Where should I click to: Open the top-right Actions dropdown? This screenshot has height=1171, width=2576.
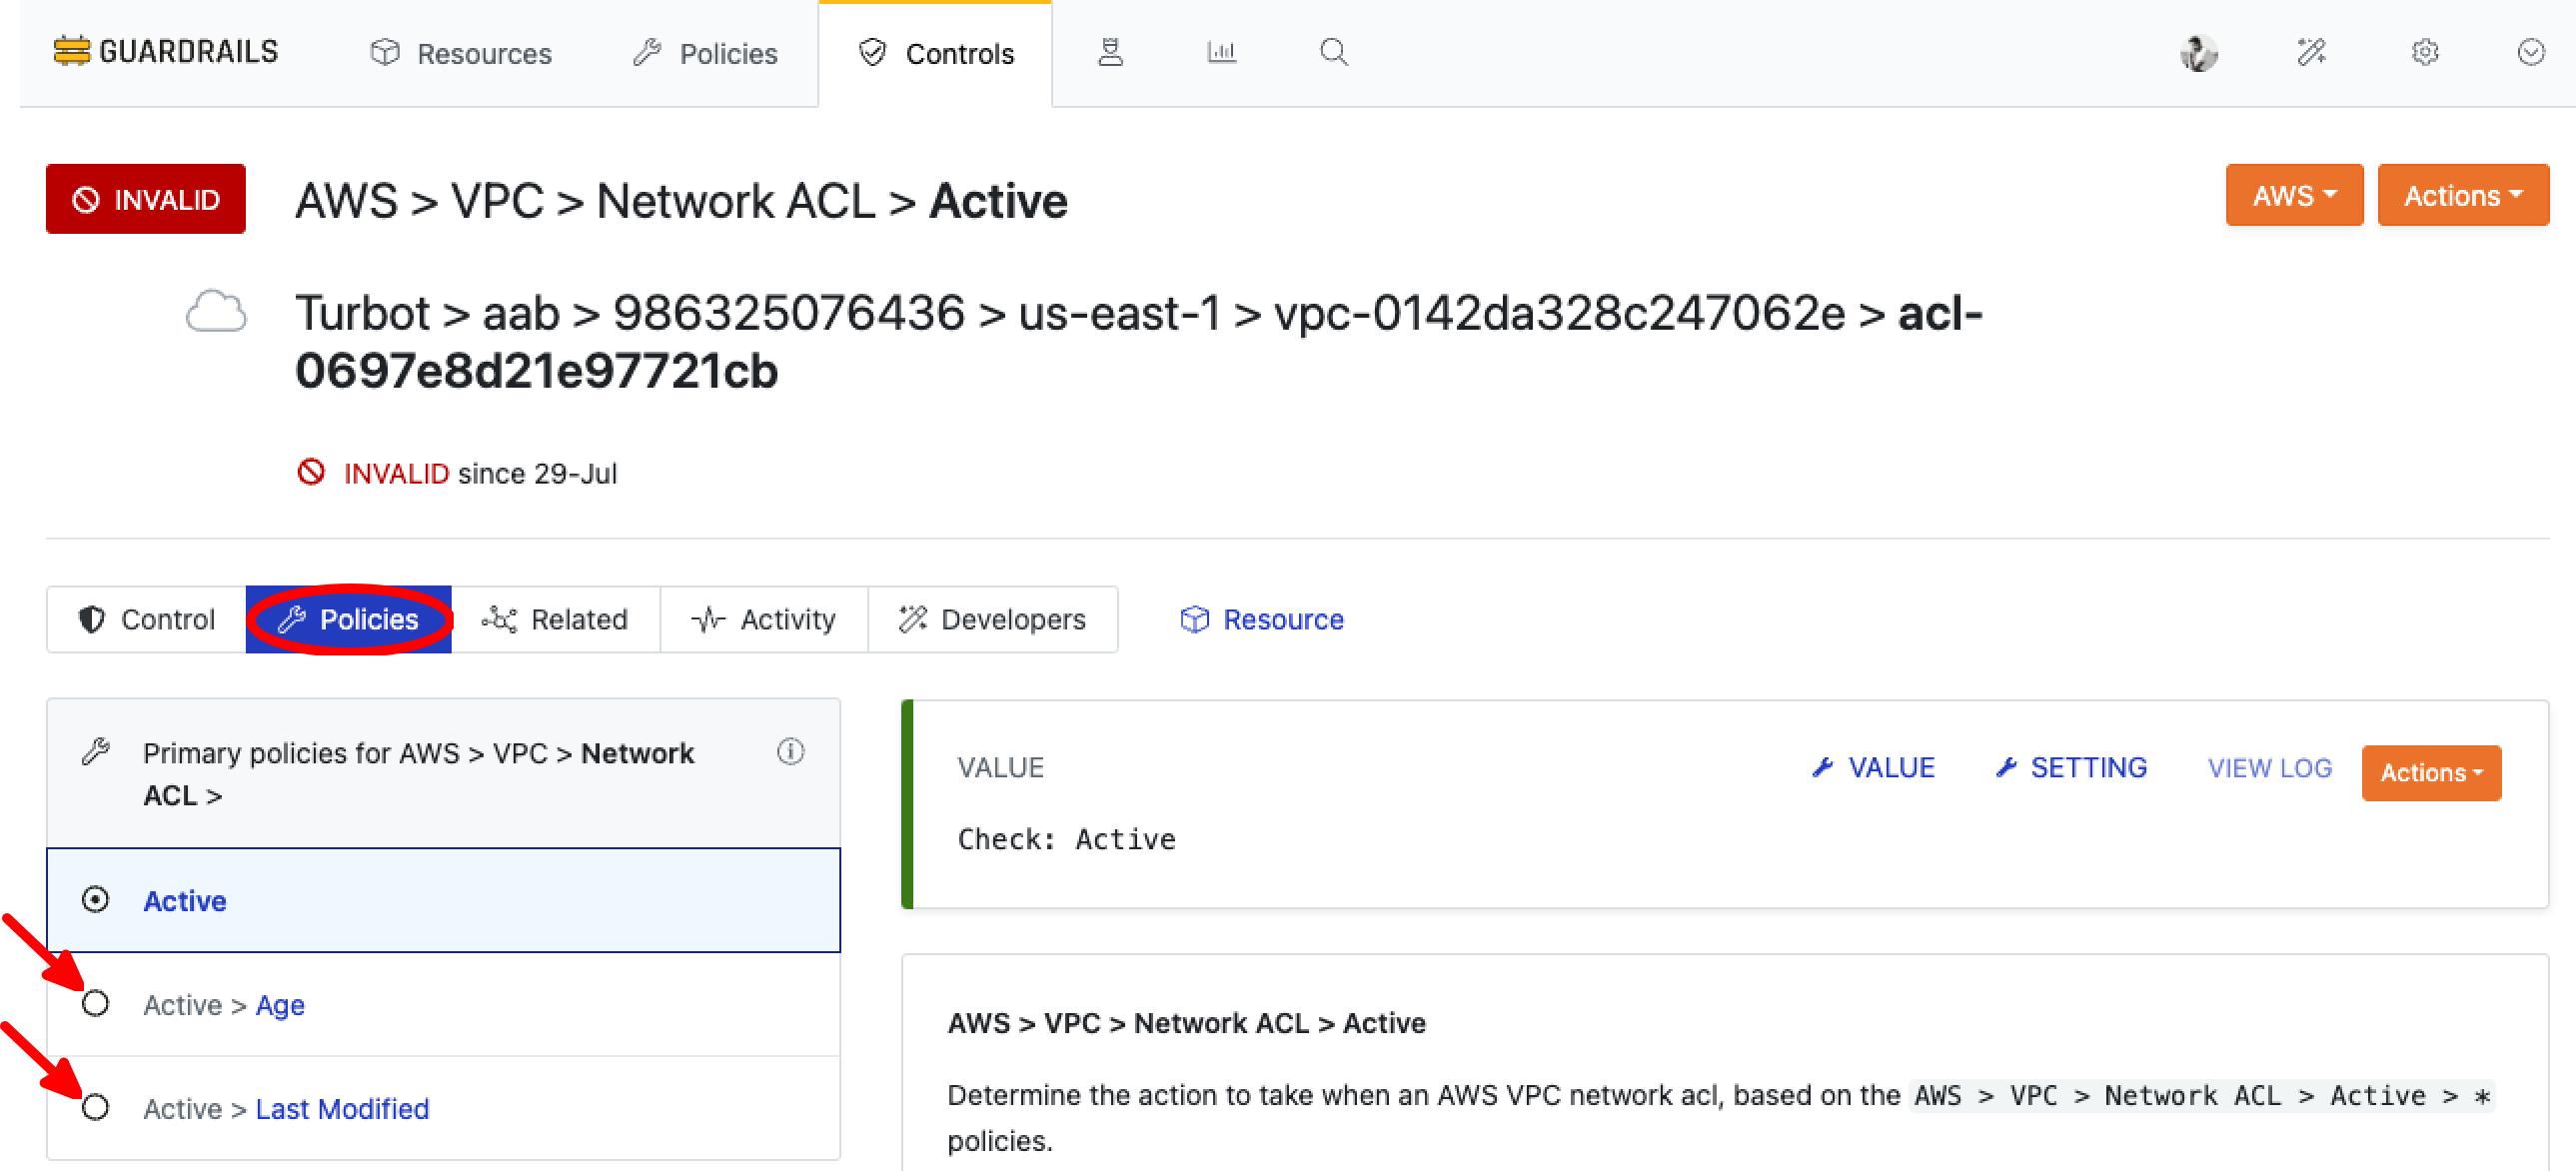coord(2462,196)
